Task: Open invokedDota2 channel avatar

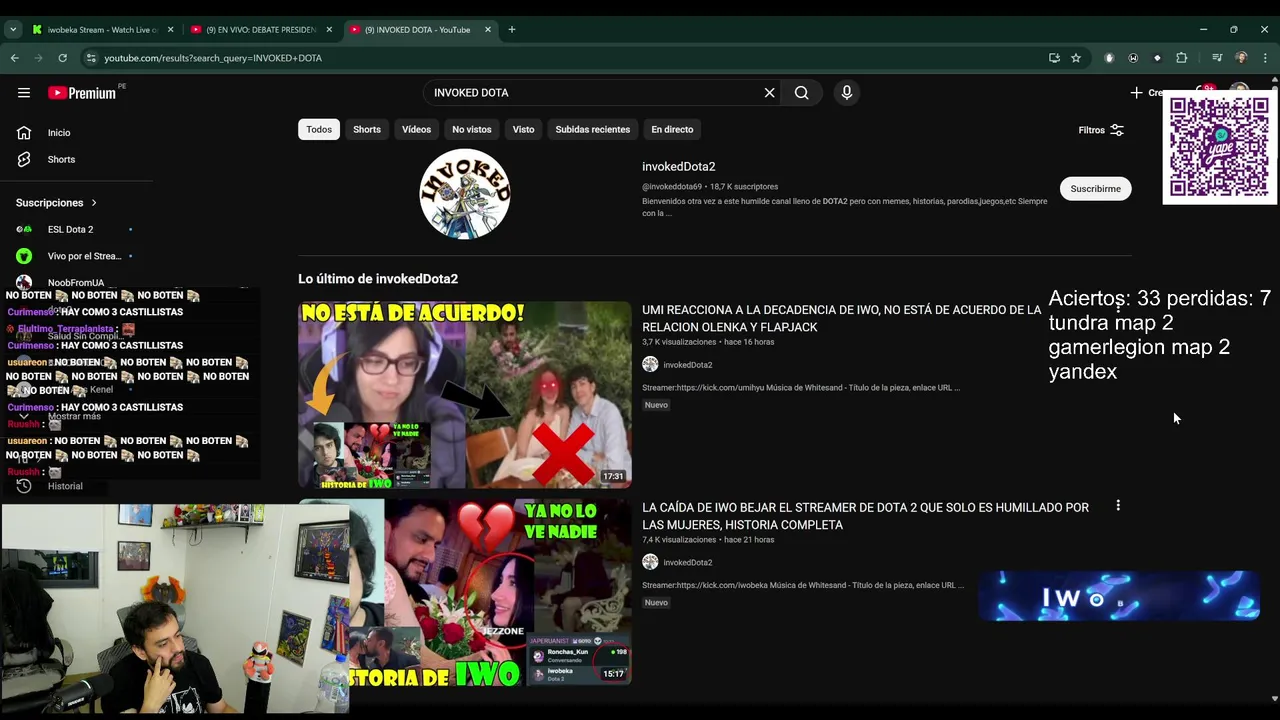Action: (465, 194)
